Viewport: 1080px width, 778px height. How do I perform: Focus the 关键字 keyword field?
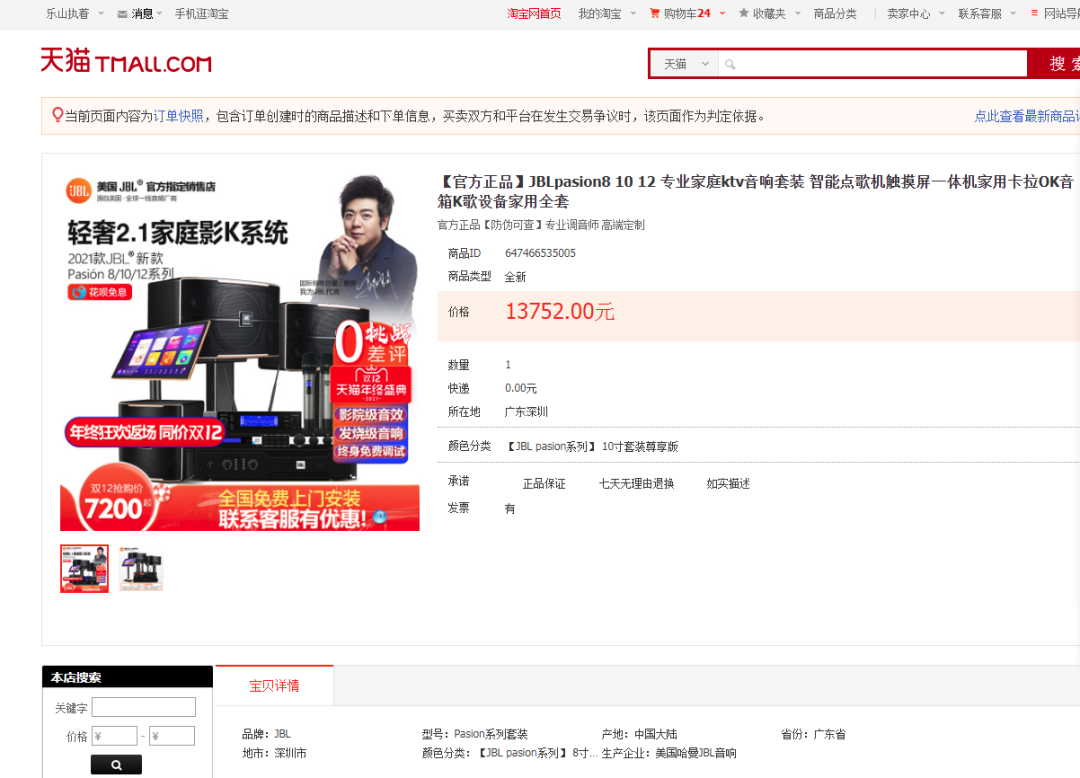point(144,707)
